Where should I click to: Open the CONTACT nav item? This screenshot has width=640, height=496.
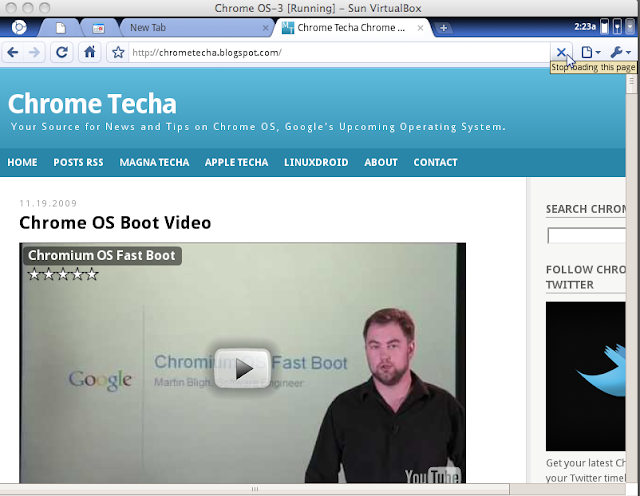(435, 162)
